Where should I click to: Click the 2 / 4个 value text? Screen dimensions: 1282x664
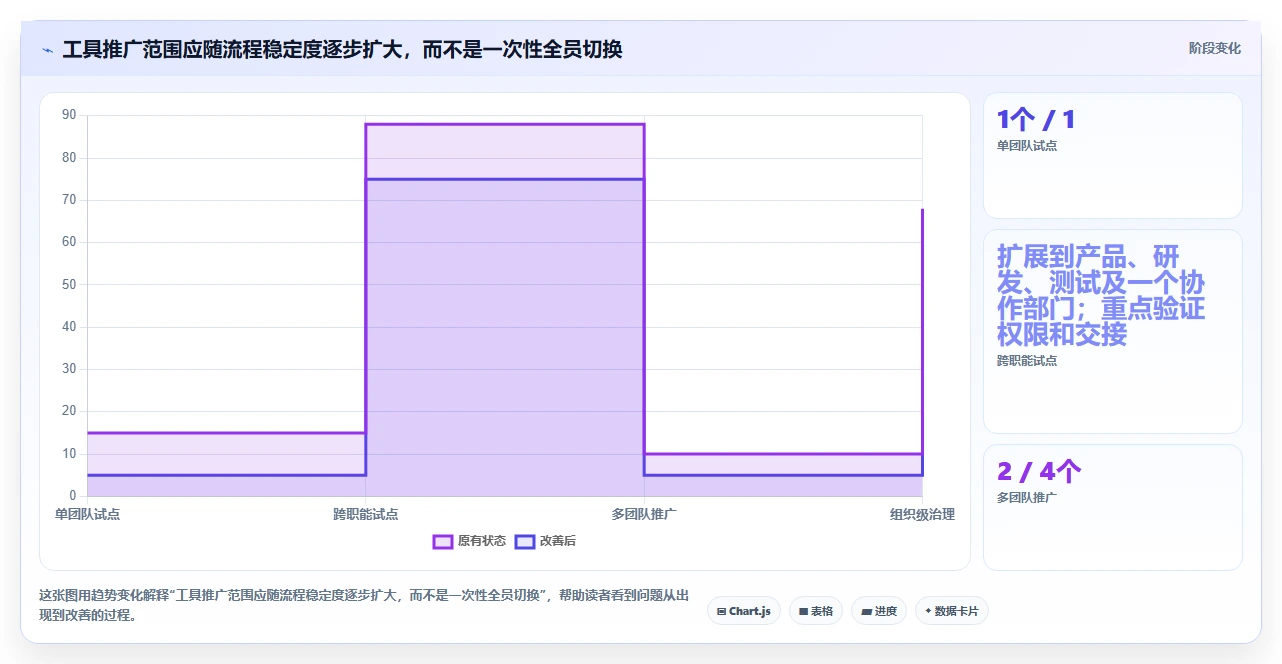pos(1038,471)
